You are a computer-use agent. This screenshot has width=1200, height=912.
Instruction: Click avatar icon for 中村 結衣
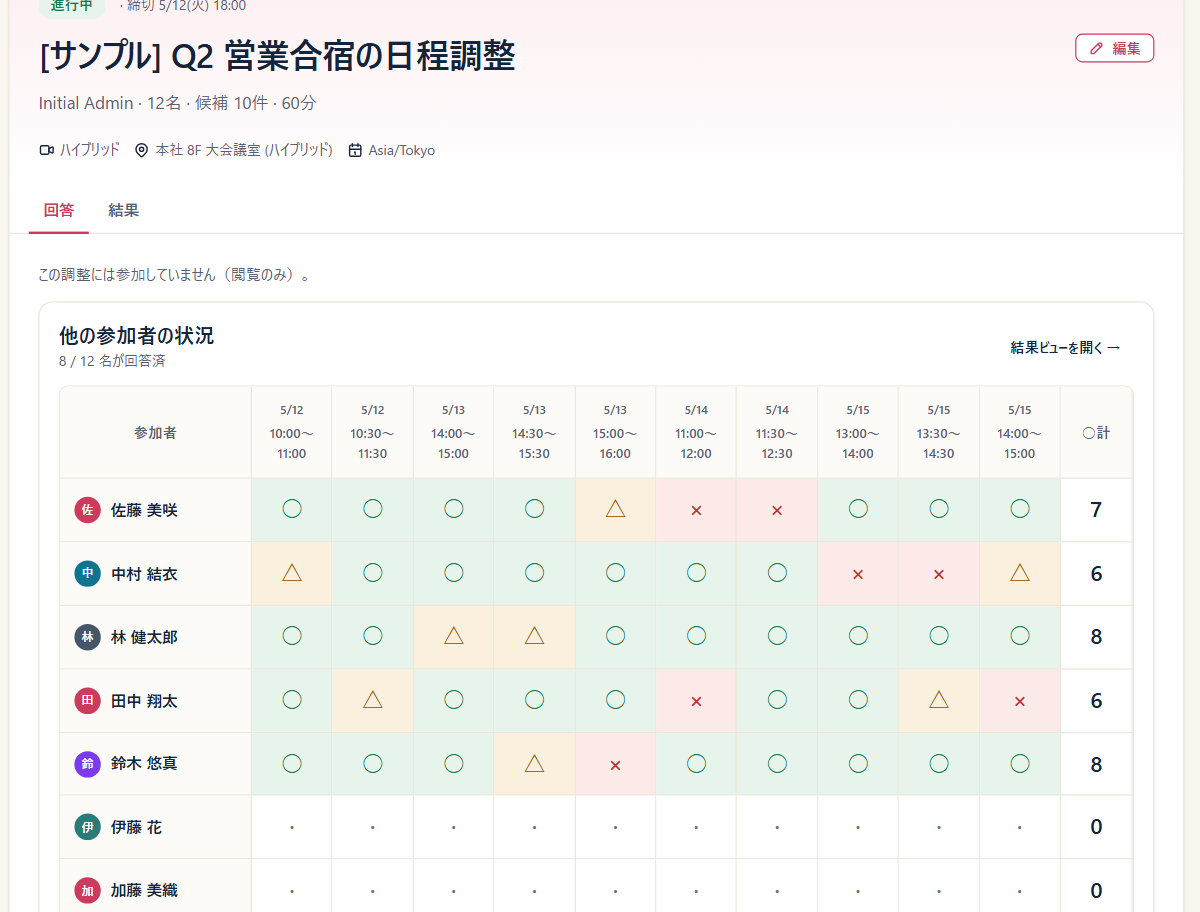(88, 573)
